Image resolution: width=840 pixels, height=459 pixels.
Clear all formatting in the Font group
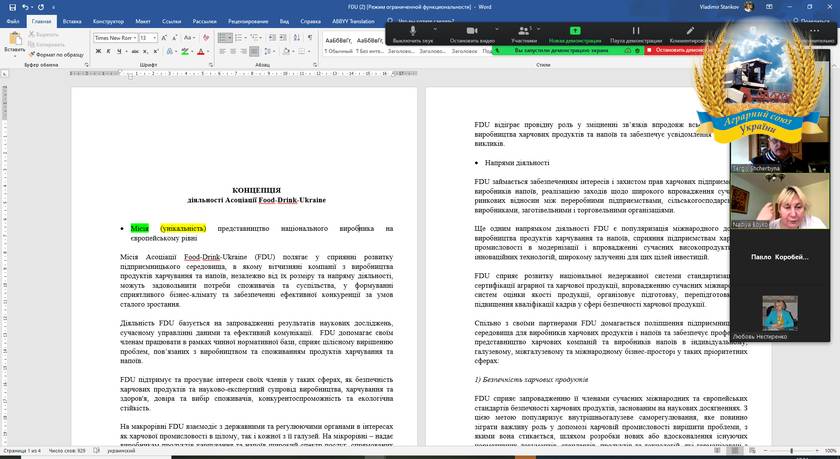(206, 38)
